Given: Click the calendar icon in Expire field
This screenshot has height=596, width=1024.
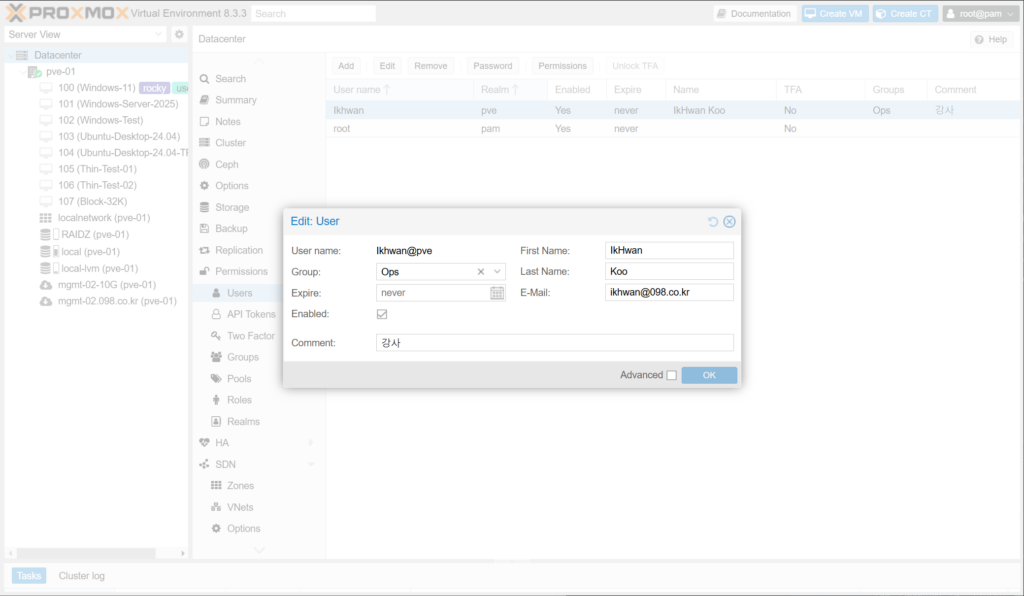Looking at the screenshot, I should (x=497, y=293).
